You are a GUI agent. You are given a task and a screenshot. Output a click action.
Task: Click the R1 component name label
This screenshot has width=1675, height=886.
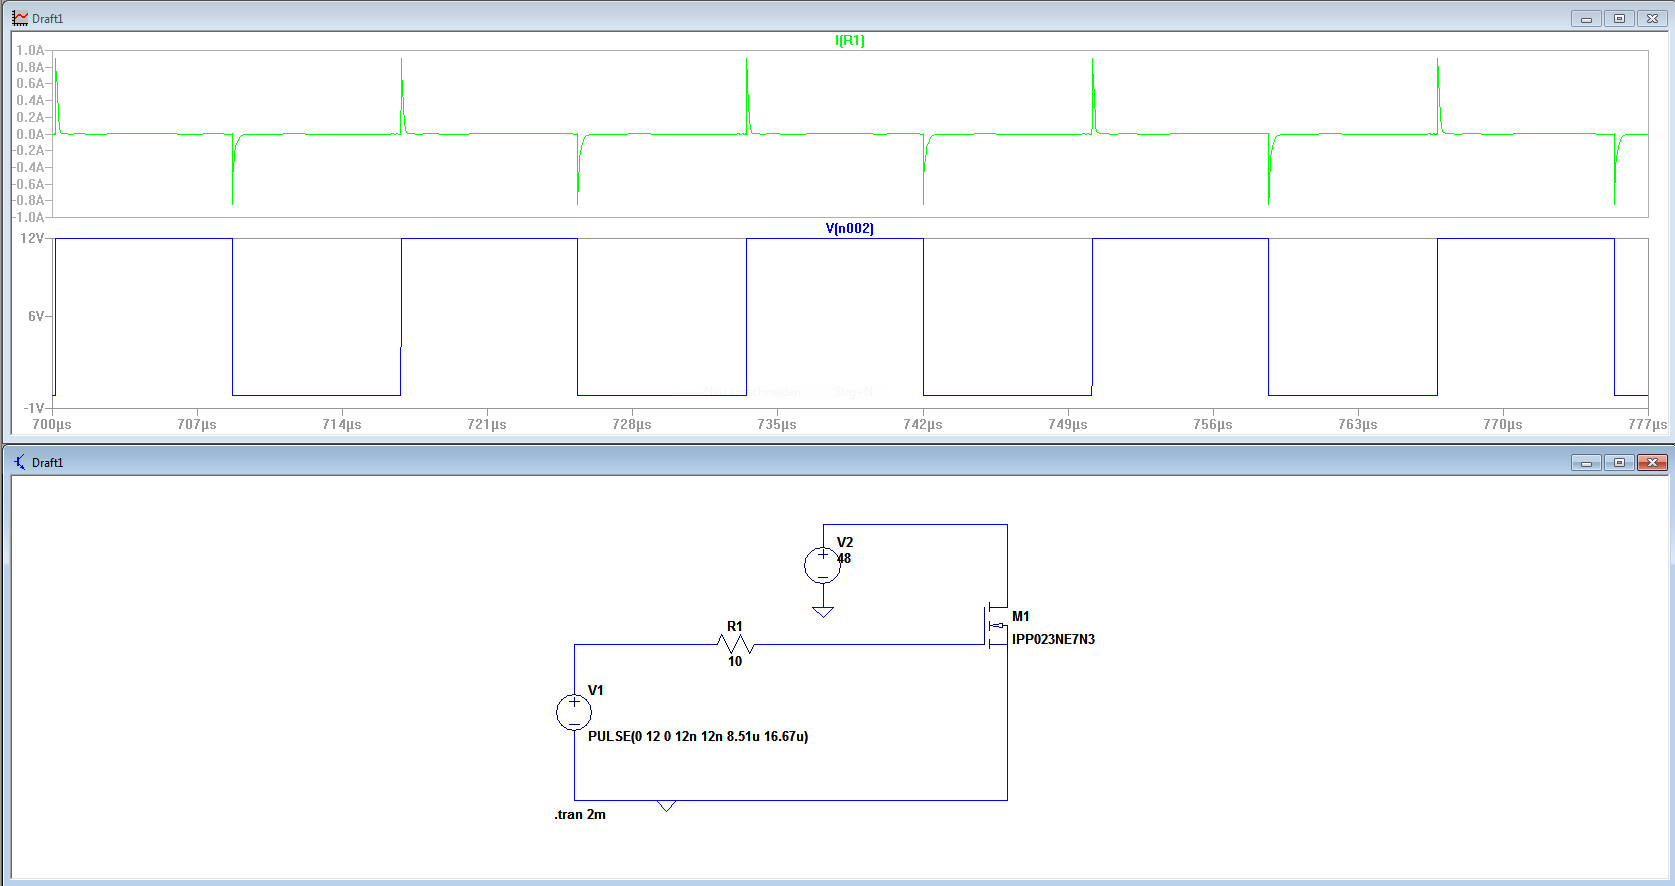pyautogui.click(x=735, y=627)
